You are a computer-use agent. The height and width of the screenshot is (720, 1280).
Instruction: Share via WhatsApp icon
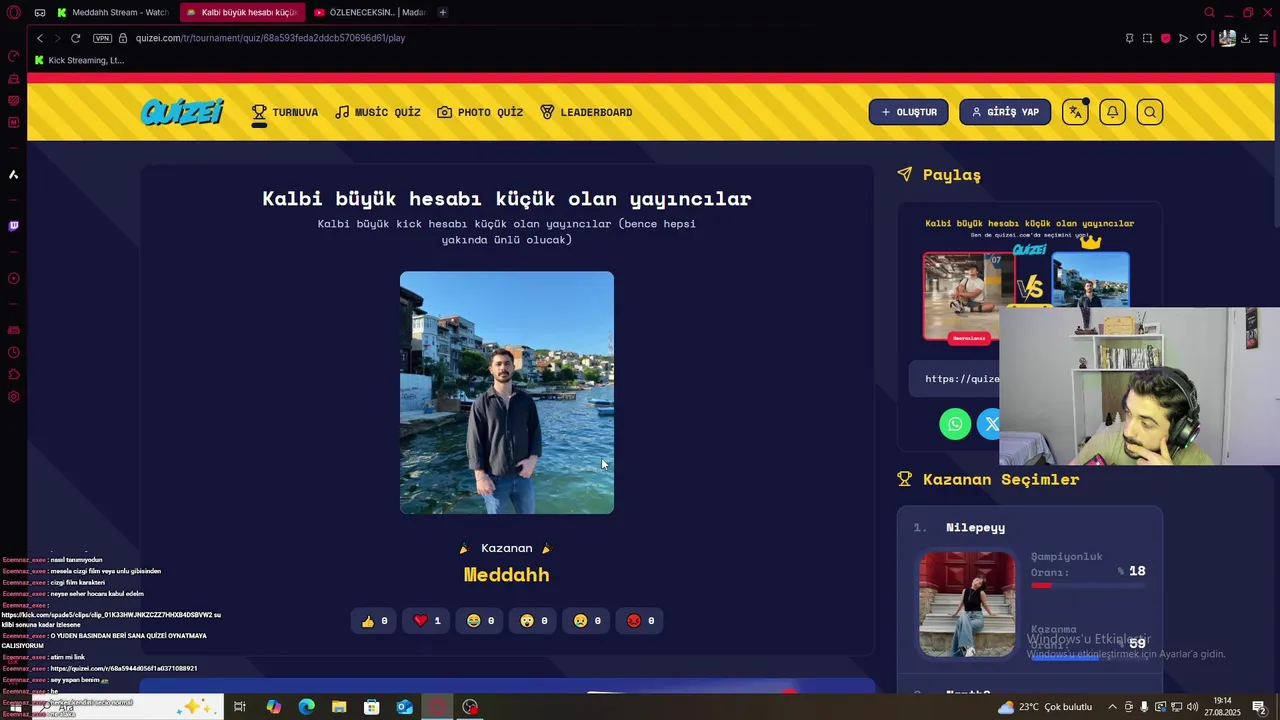(955, 424)
